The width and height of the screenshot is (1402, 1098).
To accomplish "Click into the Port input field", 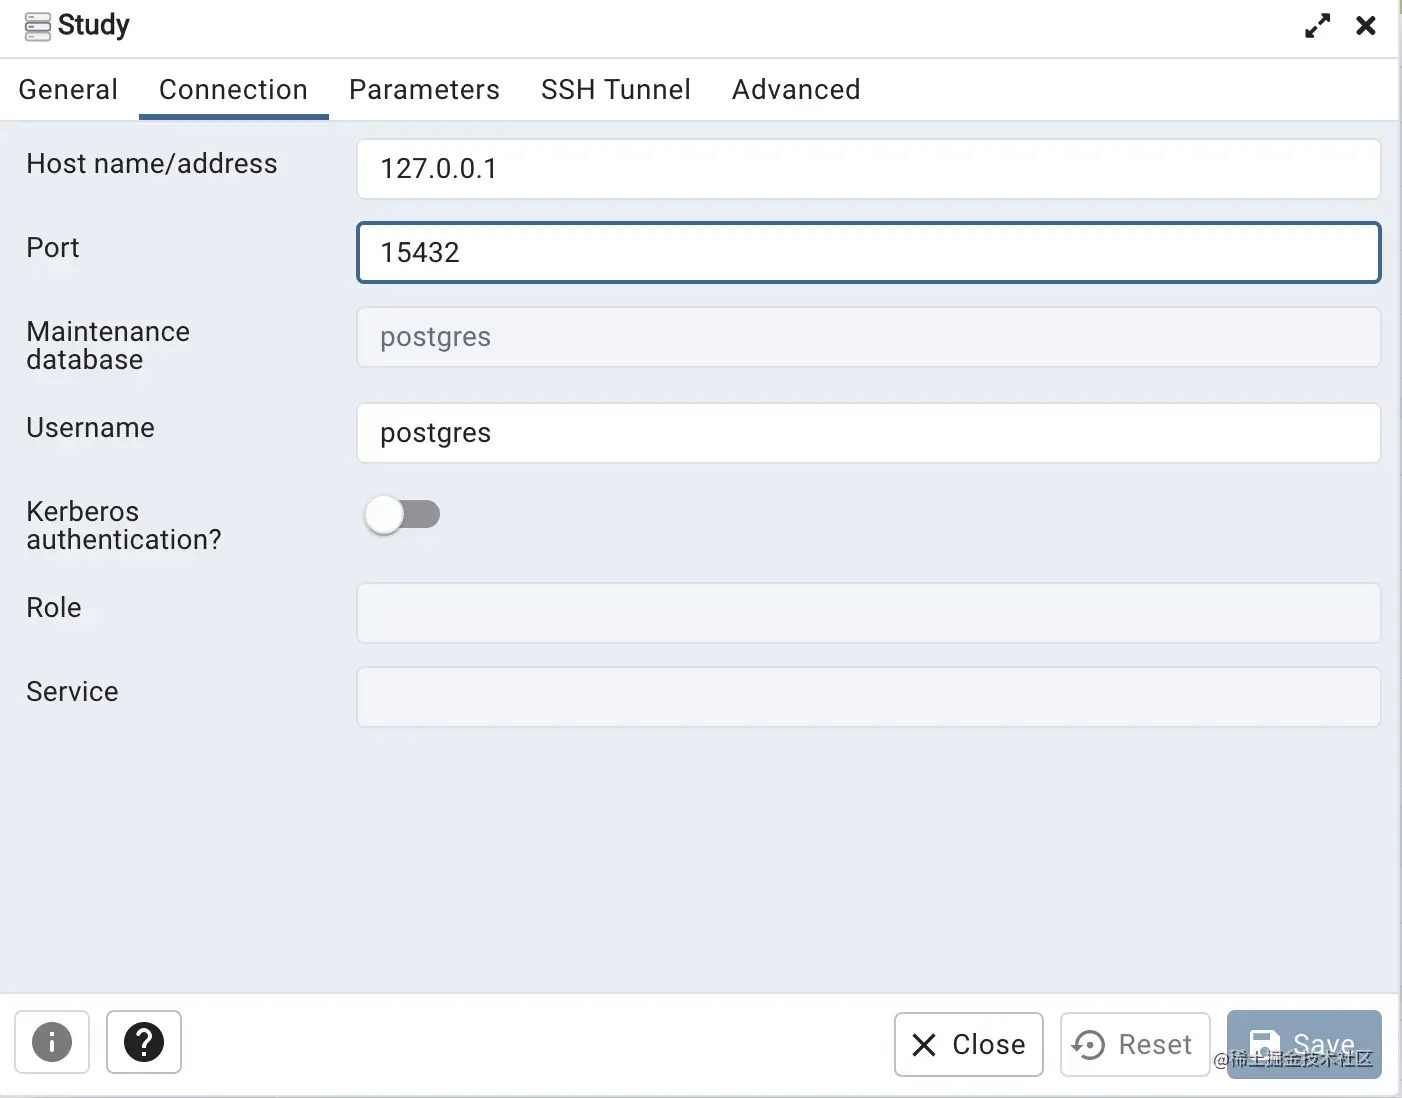I will click(x=868, y=253).
